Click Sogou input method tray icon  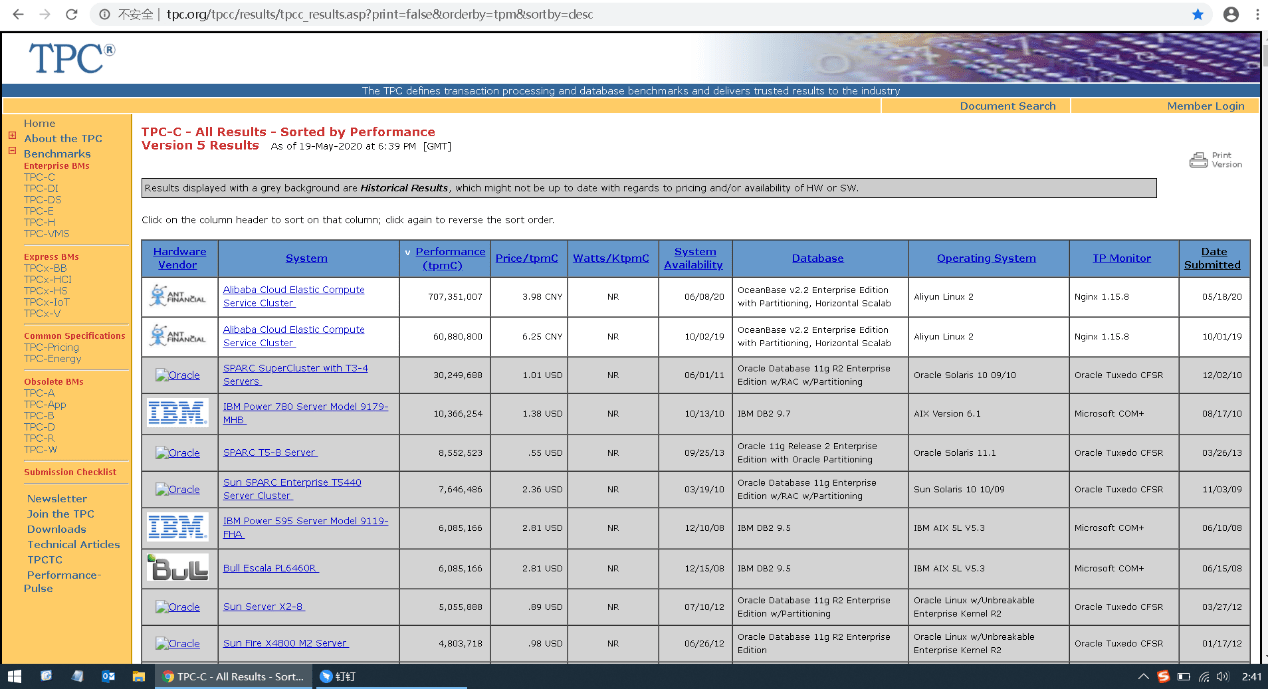[x=1164, y=677]
